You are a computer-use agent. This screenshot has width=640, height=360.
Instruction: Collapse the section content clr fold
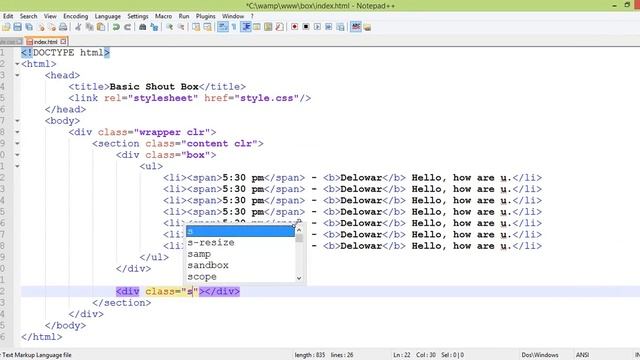pyautogui.click(x=17, y=144)
